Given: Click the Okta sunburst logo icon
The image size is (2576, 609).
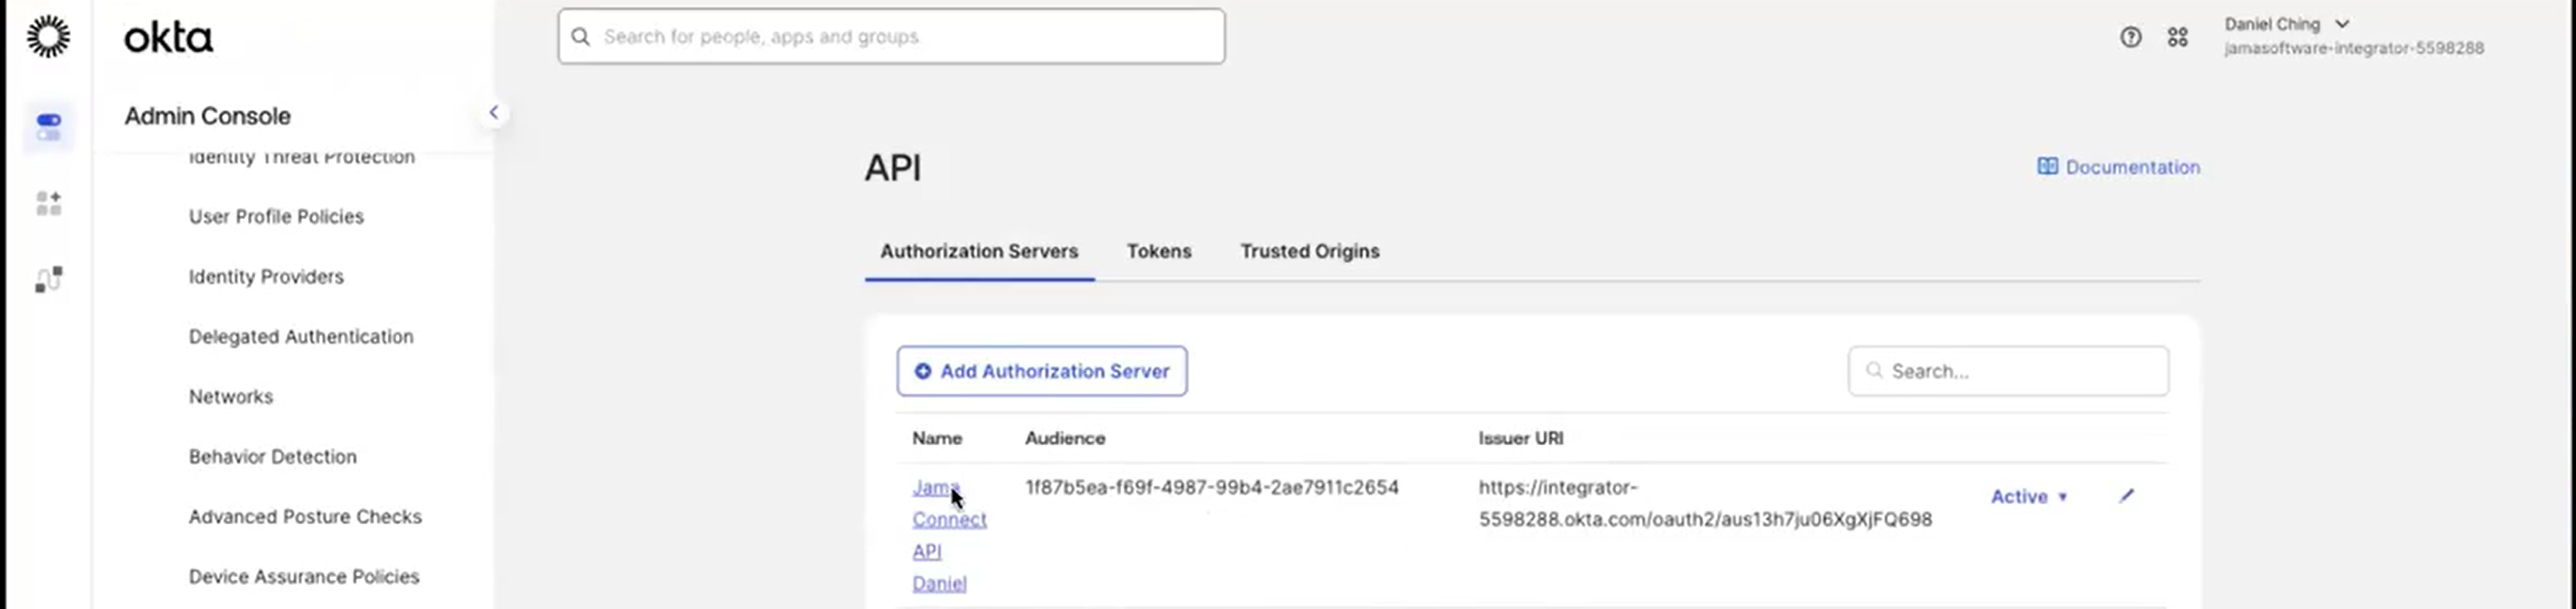Looking at the screenshot, I should pos(48,37).
